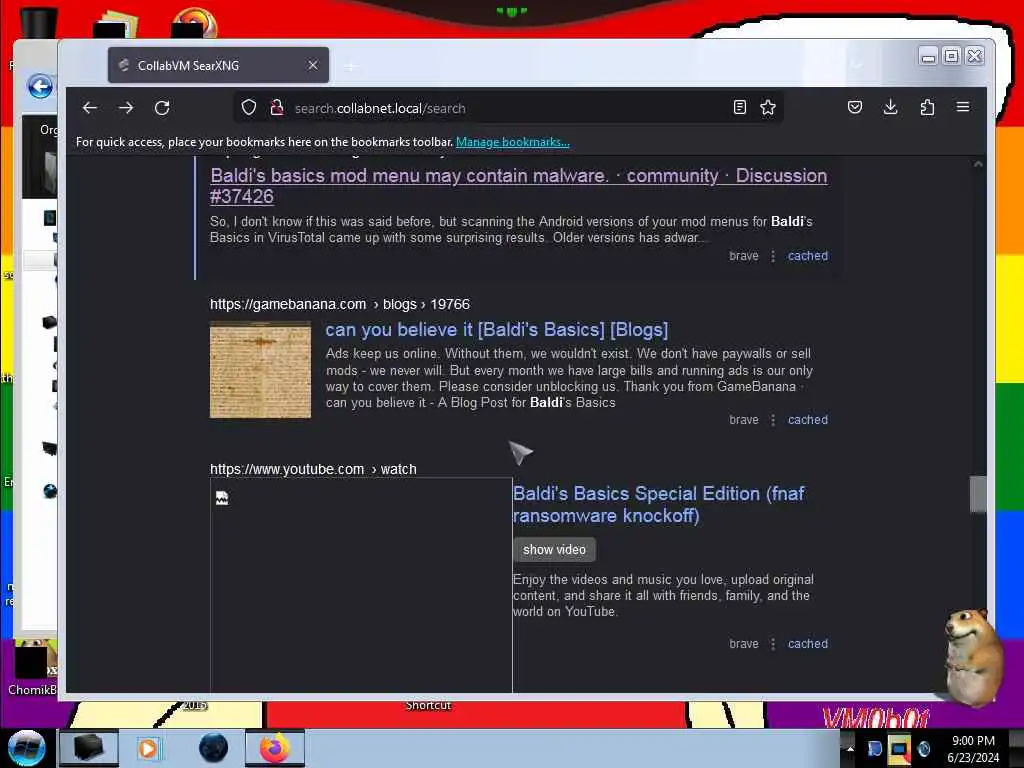The image size is (1024, 768).
Task: Go back with Firefox back arrow
Action: [x=90, y=108]
